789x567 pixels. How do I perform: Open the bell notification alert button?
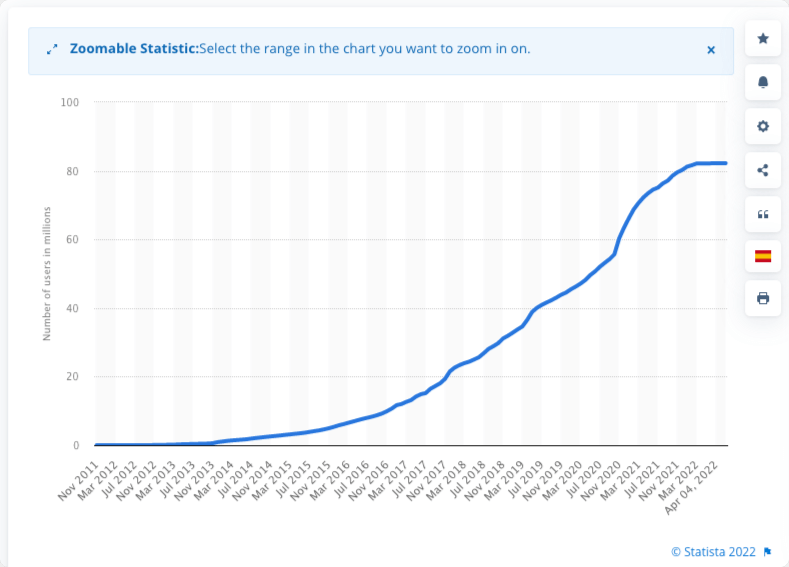pyautogui.click(x=763, y=82)
